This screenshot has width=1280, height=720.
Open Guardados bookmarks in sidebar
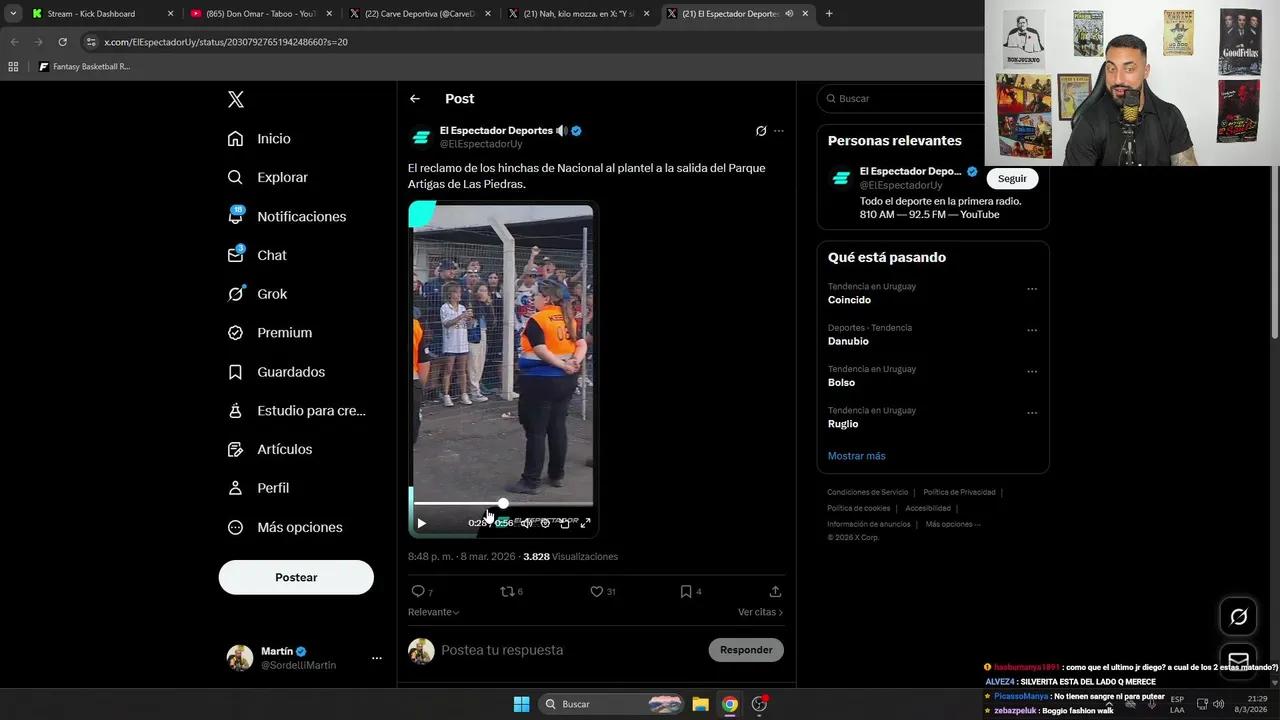coord(276,372)
